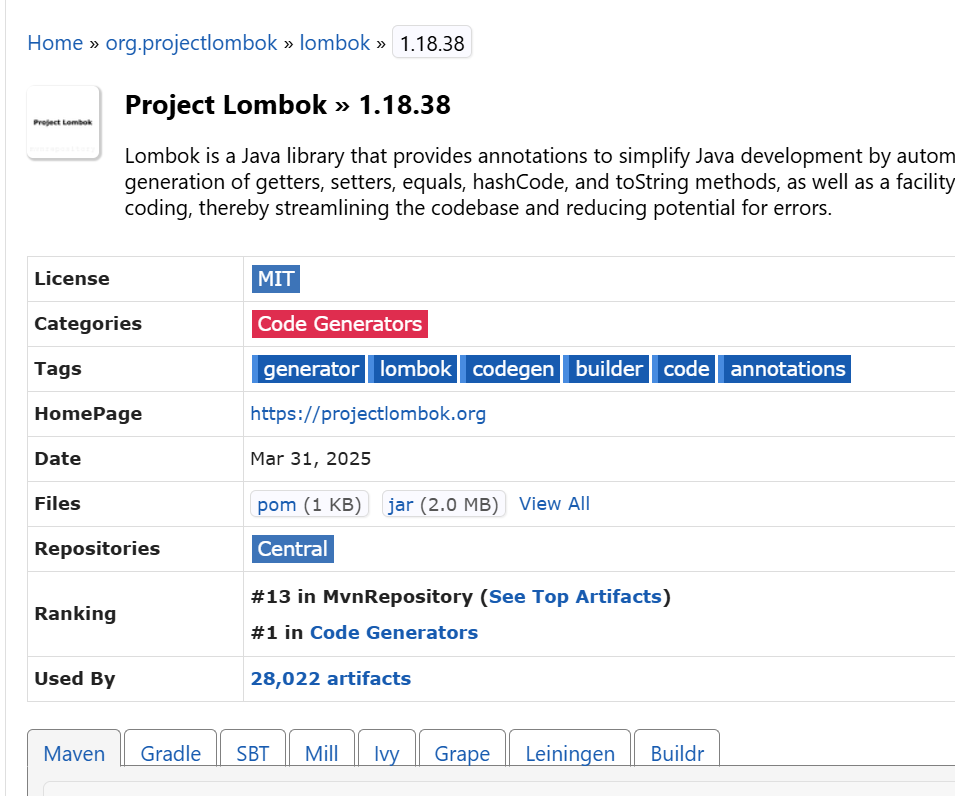Switch to the Leiningen tab
The width and height of the screenshot is (955, 796).
coord(569,753)
